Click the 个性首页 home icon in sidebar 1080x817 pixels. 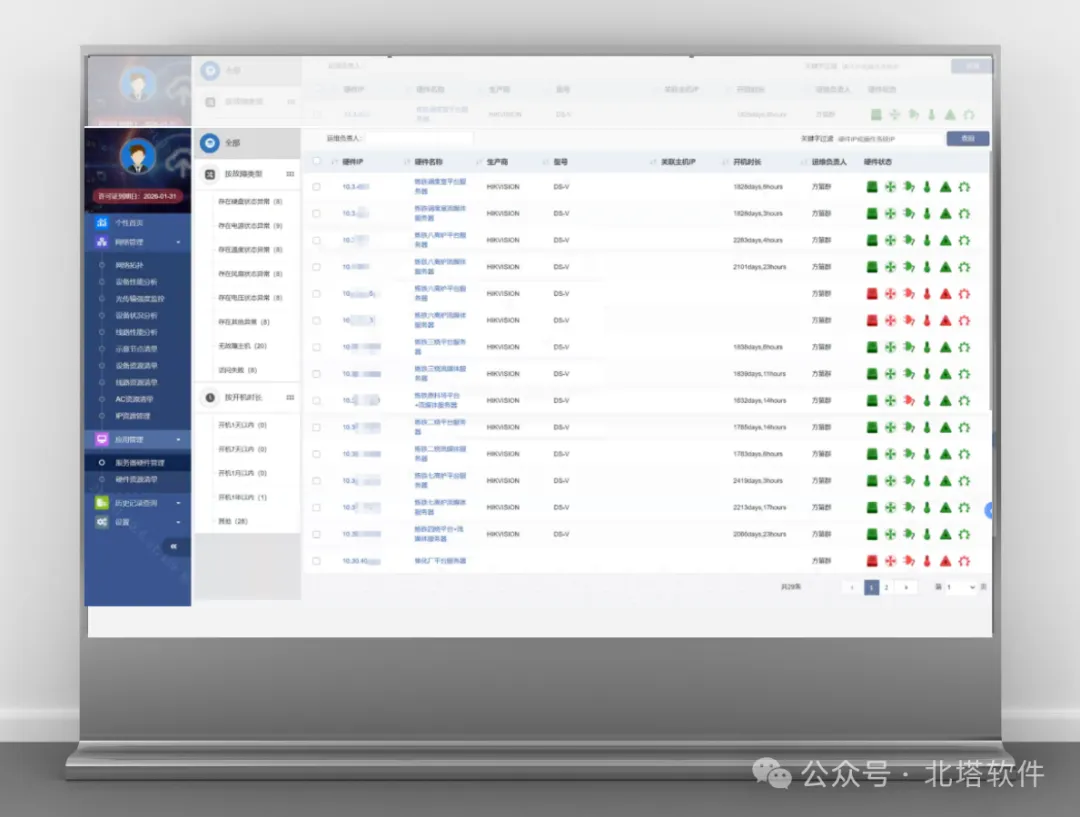102,223
